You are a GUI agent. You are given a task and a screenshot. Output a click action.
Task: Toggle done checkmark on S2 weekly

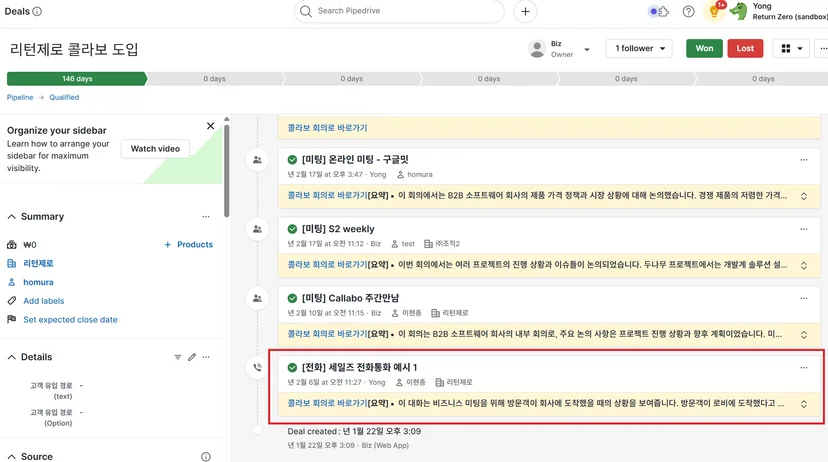[292, 229]
